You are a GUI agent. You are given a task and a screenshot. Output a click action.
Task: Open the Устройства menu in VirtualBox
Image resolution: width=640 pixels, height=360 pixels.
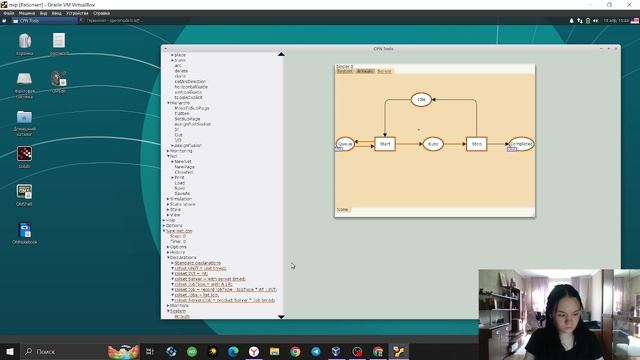click(77, 13)
